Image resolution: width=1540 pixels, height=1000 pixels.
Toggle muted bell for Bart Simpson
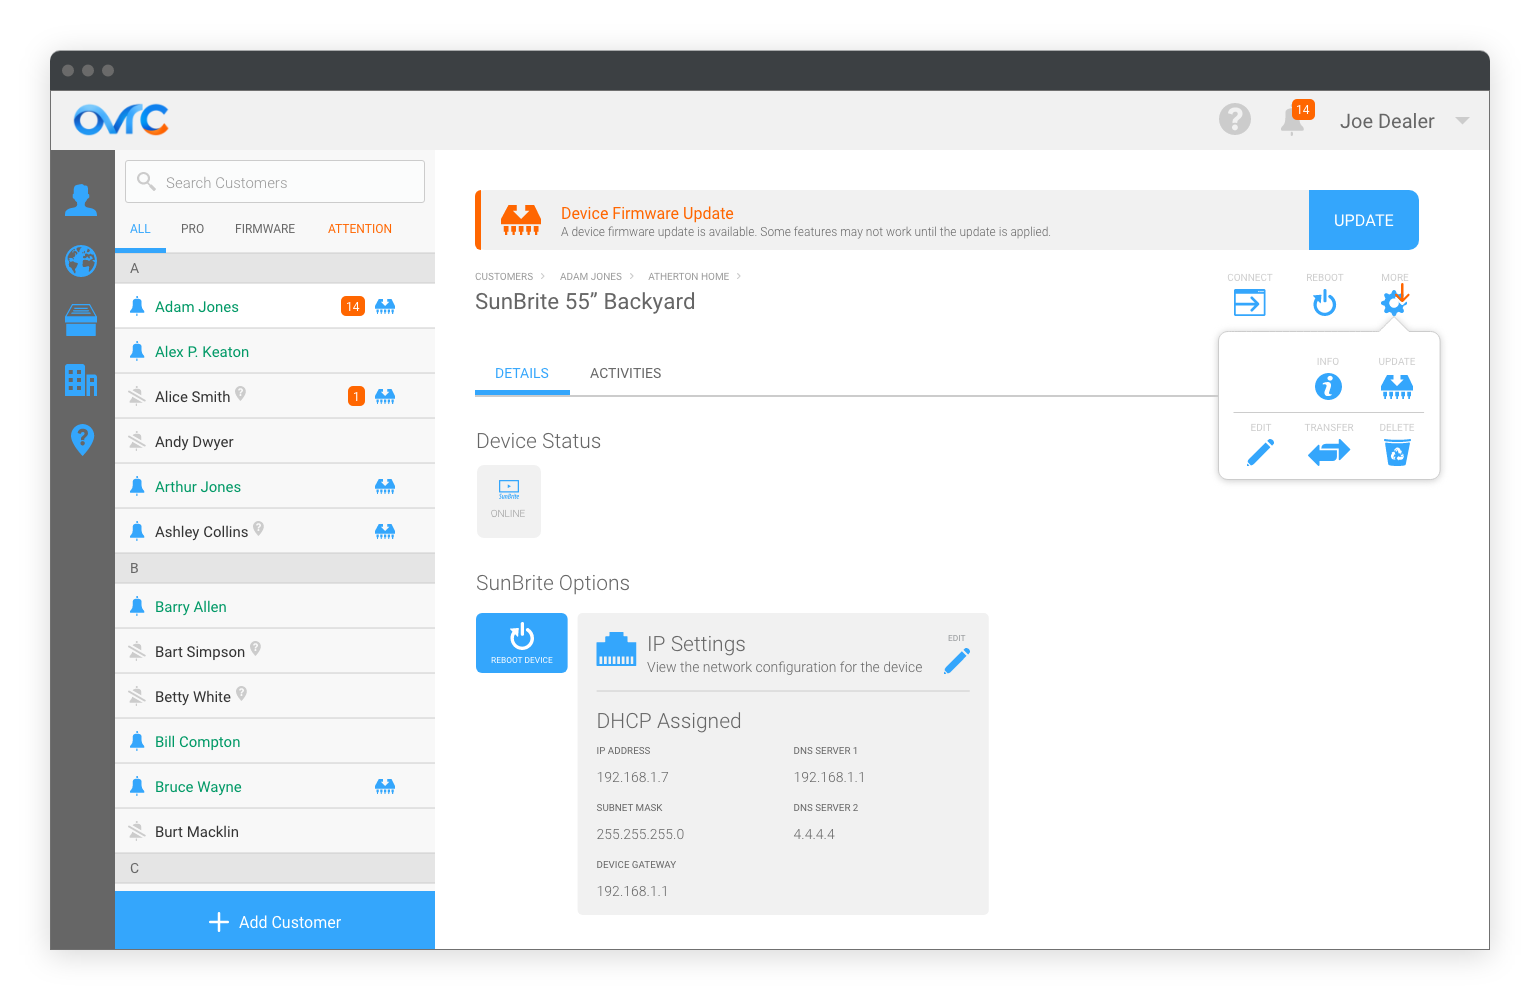click(x=137, y=651)
